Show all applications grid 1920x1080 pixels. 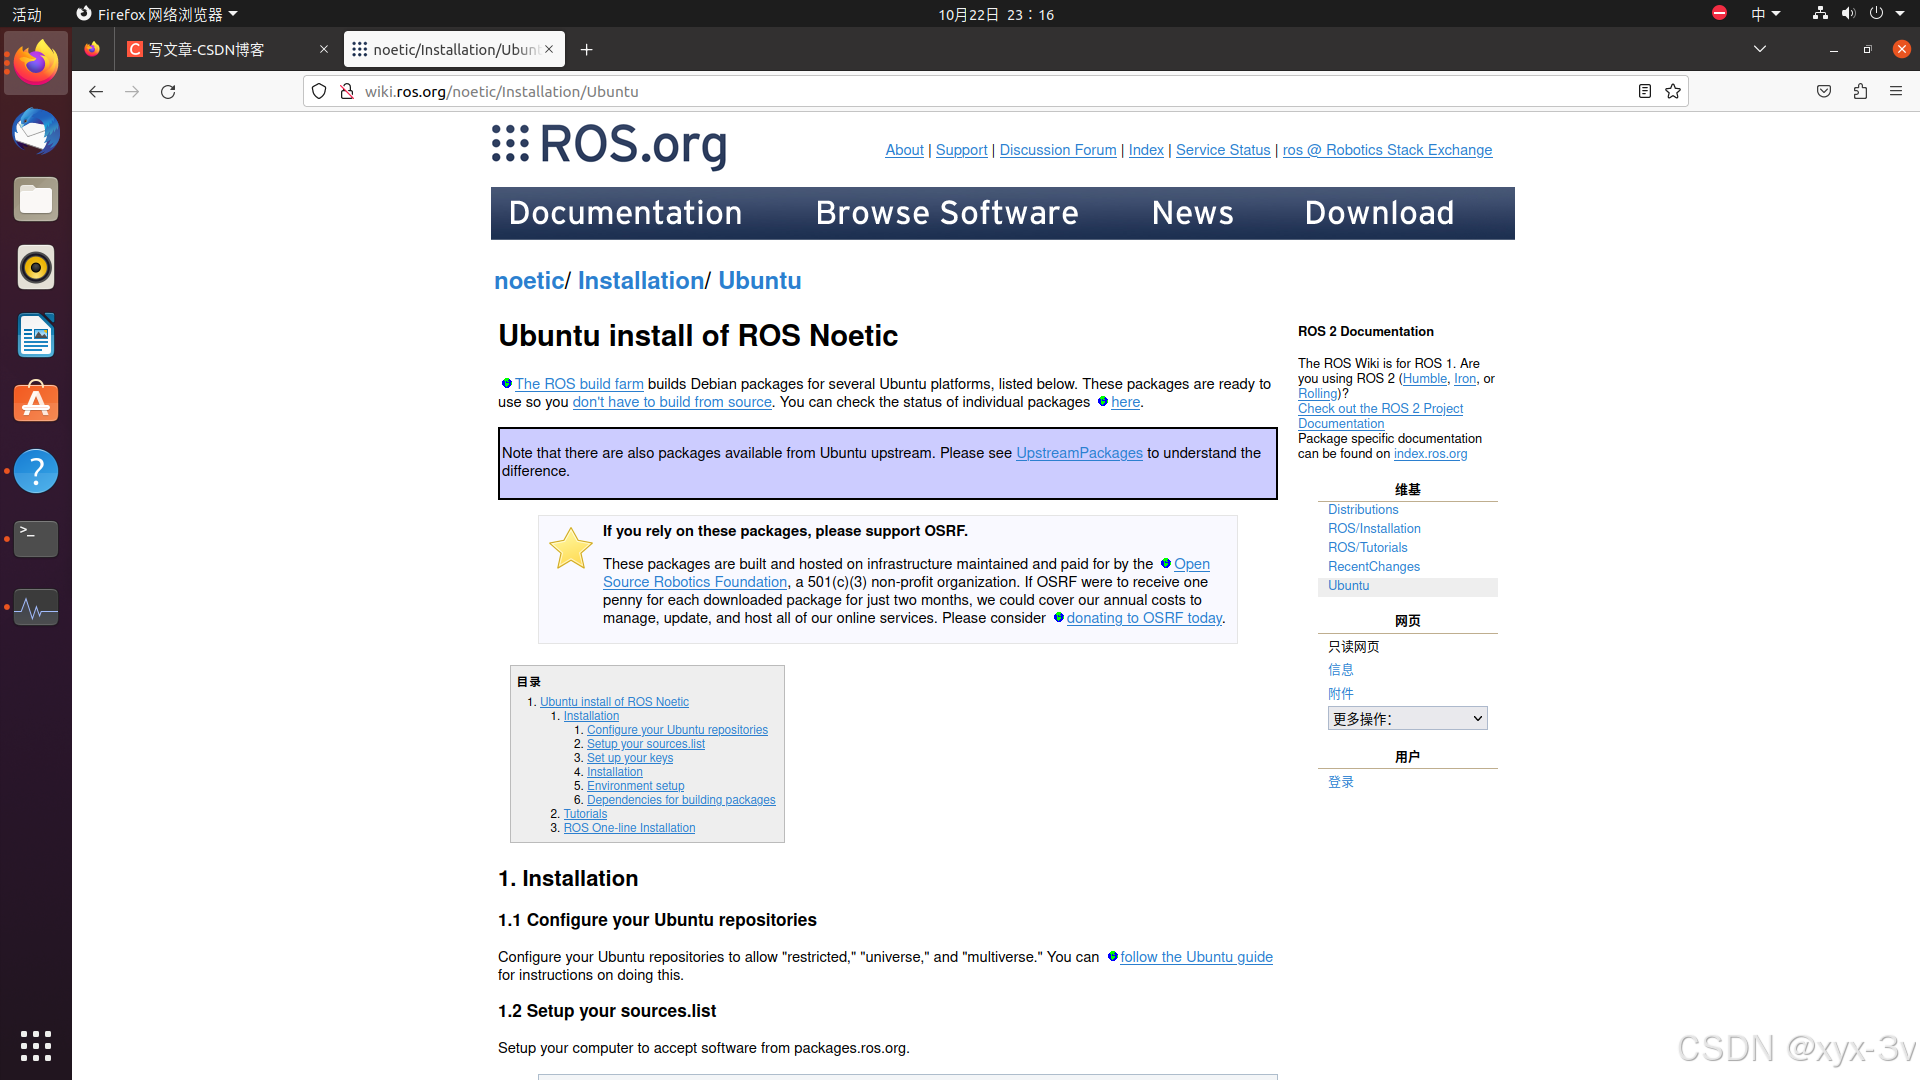tap(36, 1045)
